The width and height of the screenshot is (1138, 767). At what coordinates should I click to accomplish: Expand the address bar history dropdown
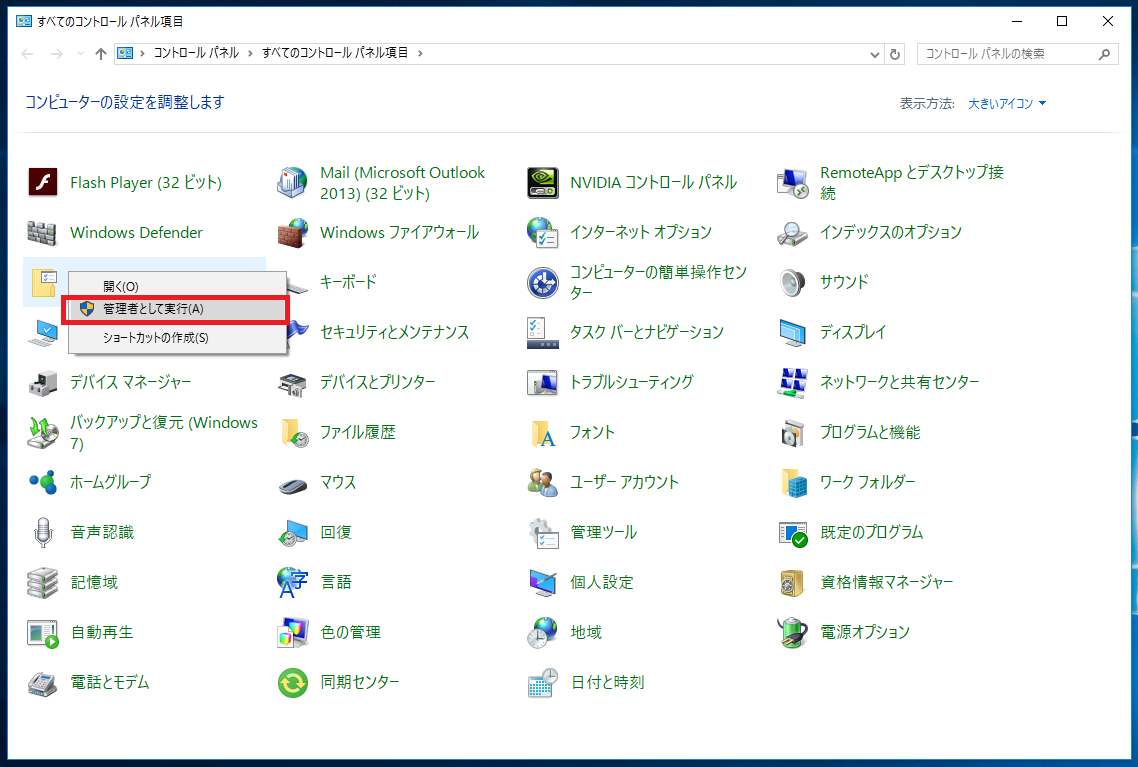pos(875,54)
